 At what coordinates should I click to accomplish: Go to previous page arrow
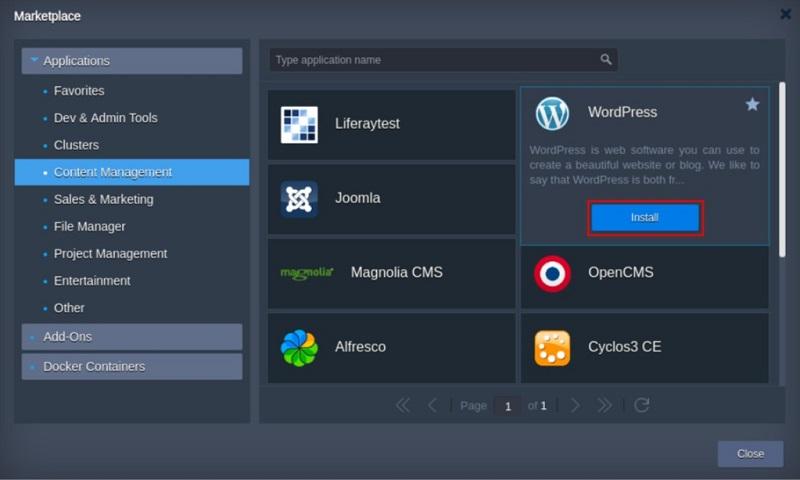pos(432,406)
